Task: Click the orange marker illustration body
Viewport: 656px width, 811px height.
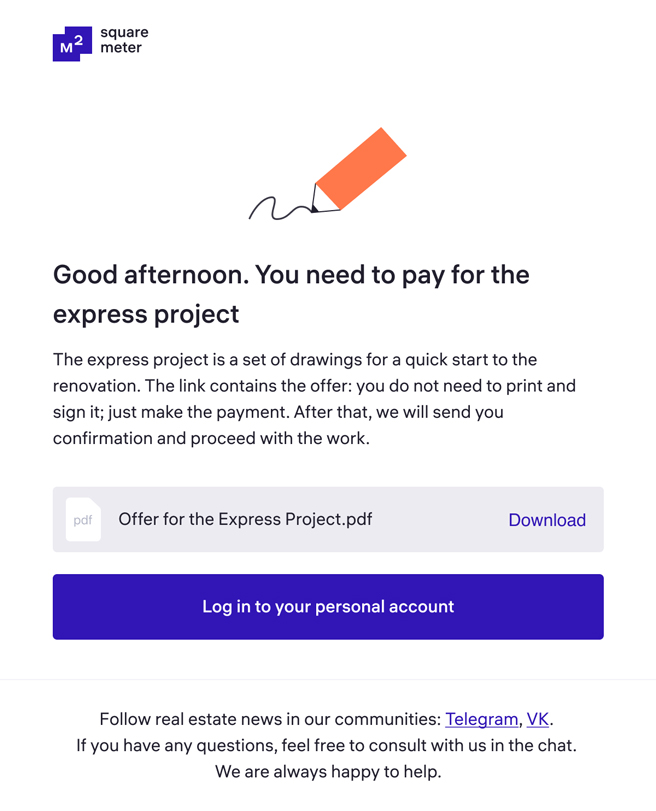Action: 360,167
